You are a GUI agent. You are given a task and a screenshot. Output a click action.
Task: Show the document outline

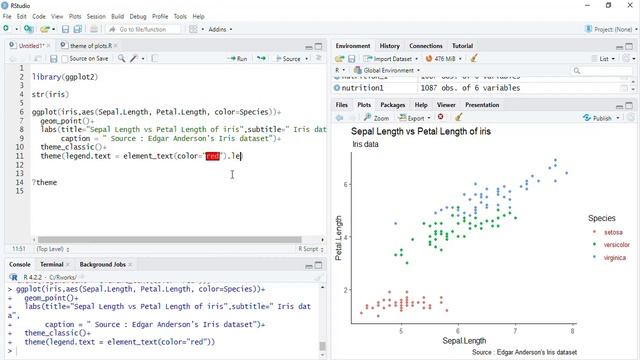click(319, 58)
